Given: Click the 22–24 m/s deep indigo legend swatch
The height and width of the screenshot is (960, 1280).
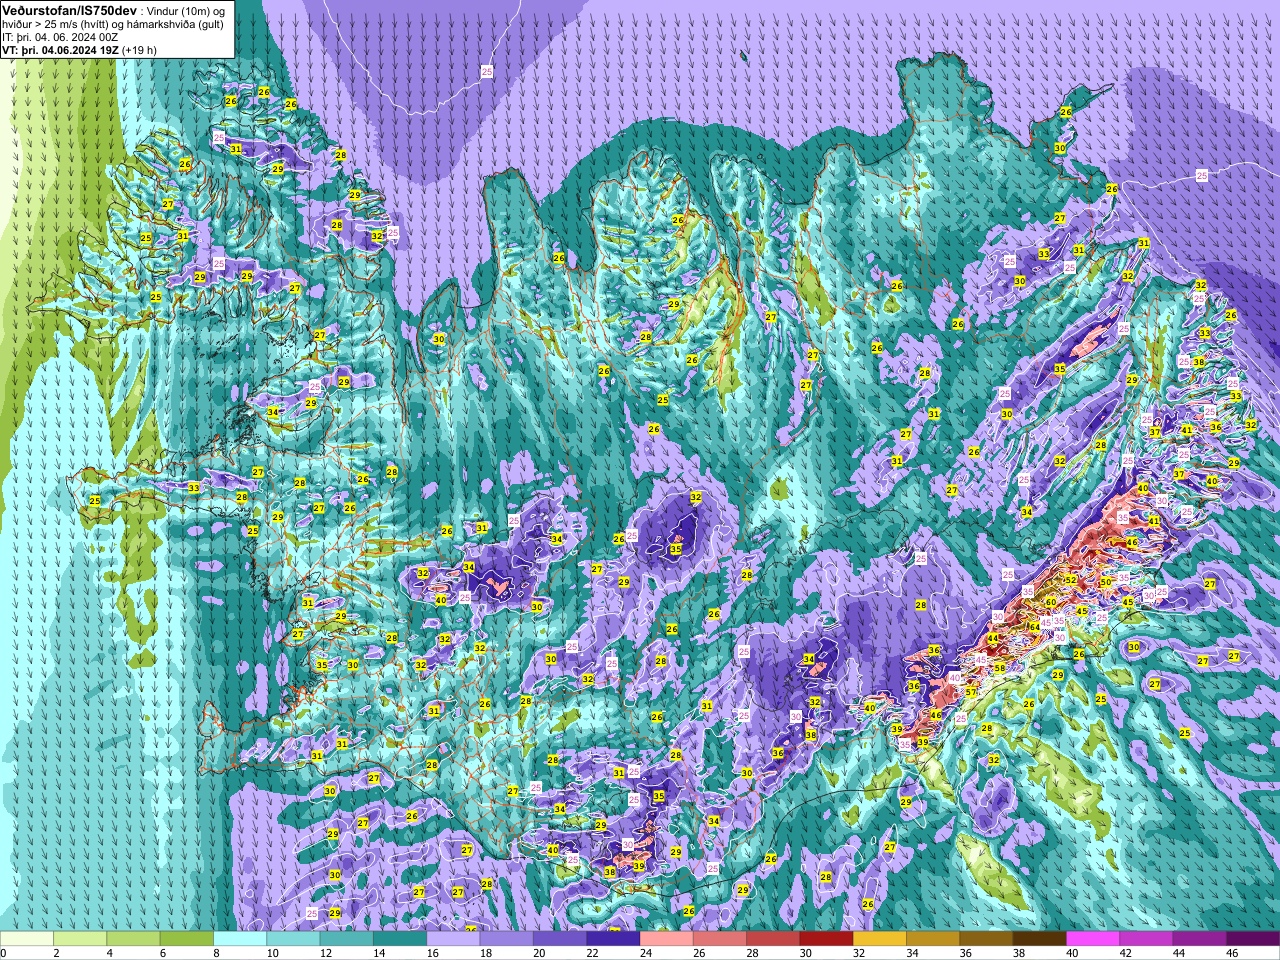Looking at the screenshot, I should [x=614, y=939].
